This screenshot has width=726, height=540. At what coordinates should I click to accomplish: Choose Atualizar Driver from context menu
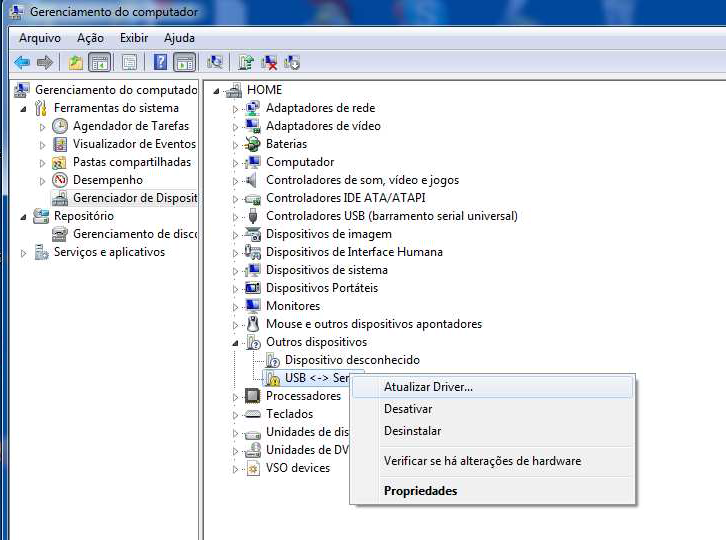(428, 387)
